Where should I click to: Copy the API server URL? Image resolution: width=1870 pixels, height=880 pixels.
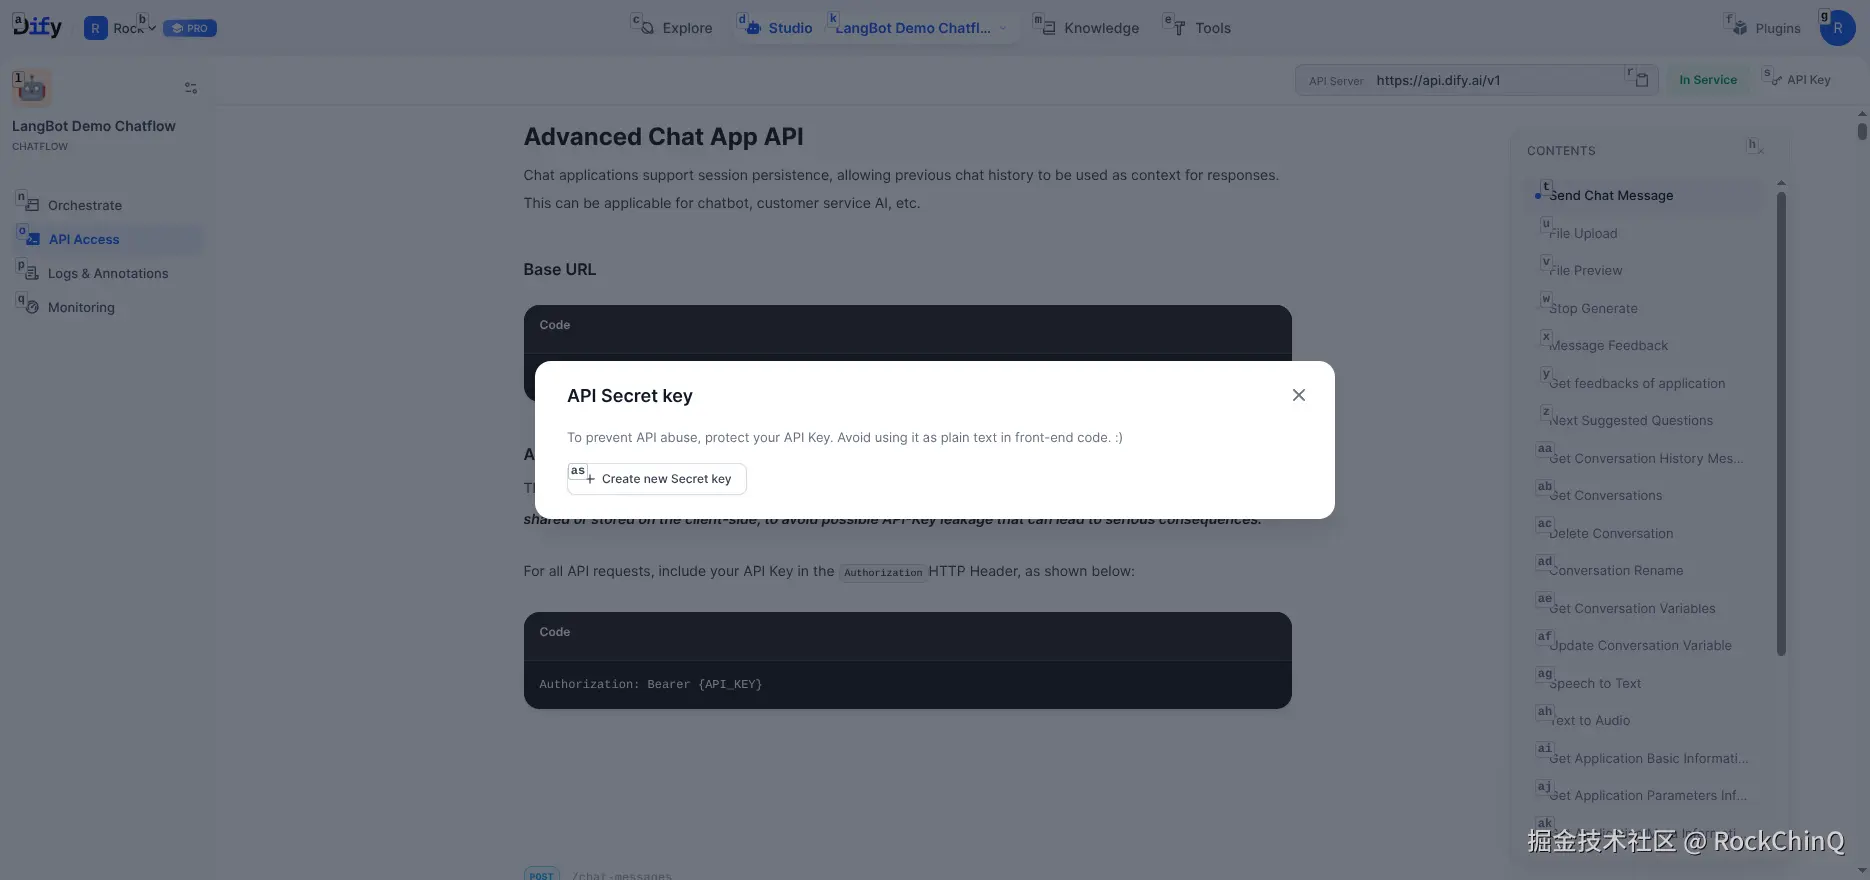coord(1640,80)
